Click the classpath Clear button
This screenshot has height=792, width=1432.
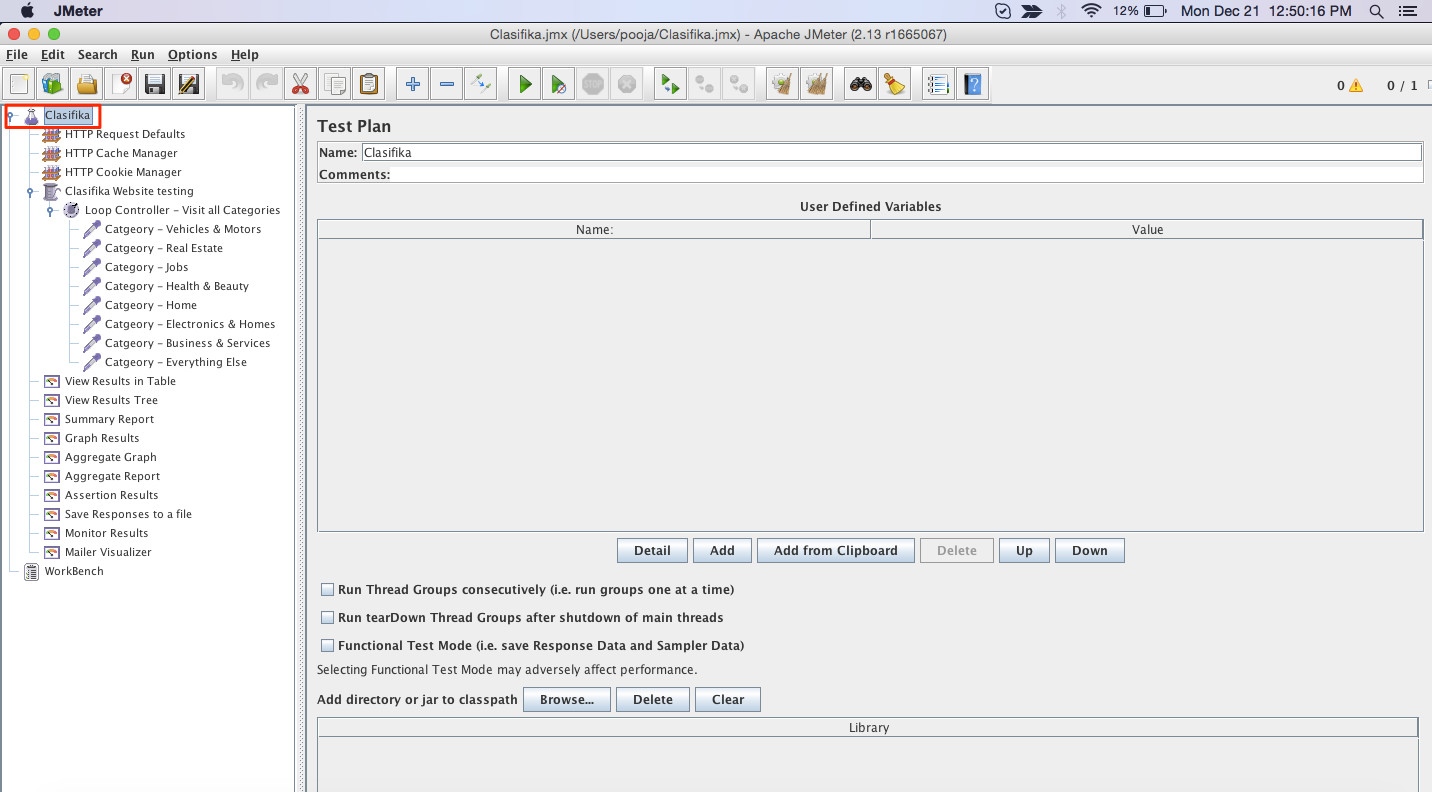(x=728, y=700)
